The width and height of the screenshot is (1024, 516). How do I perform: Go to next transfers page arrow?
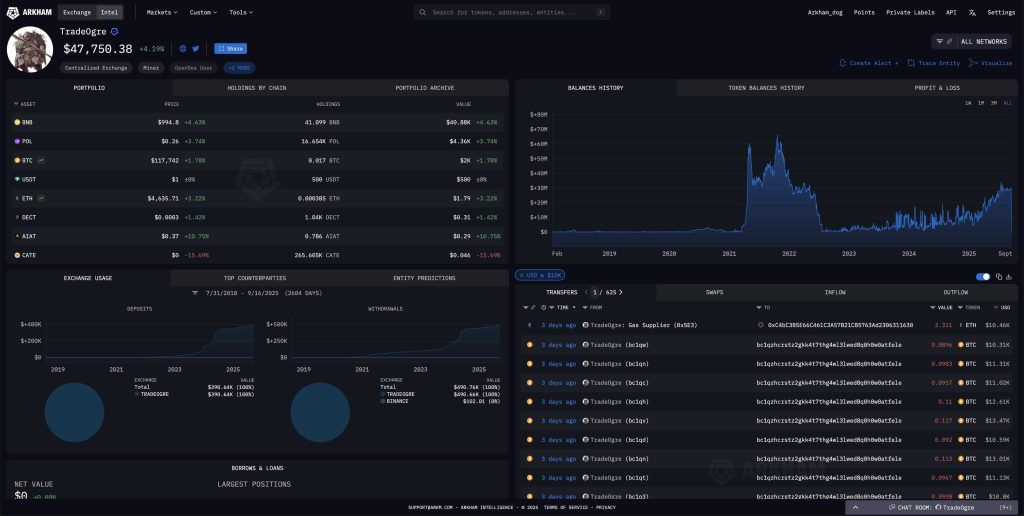point(621,292)
